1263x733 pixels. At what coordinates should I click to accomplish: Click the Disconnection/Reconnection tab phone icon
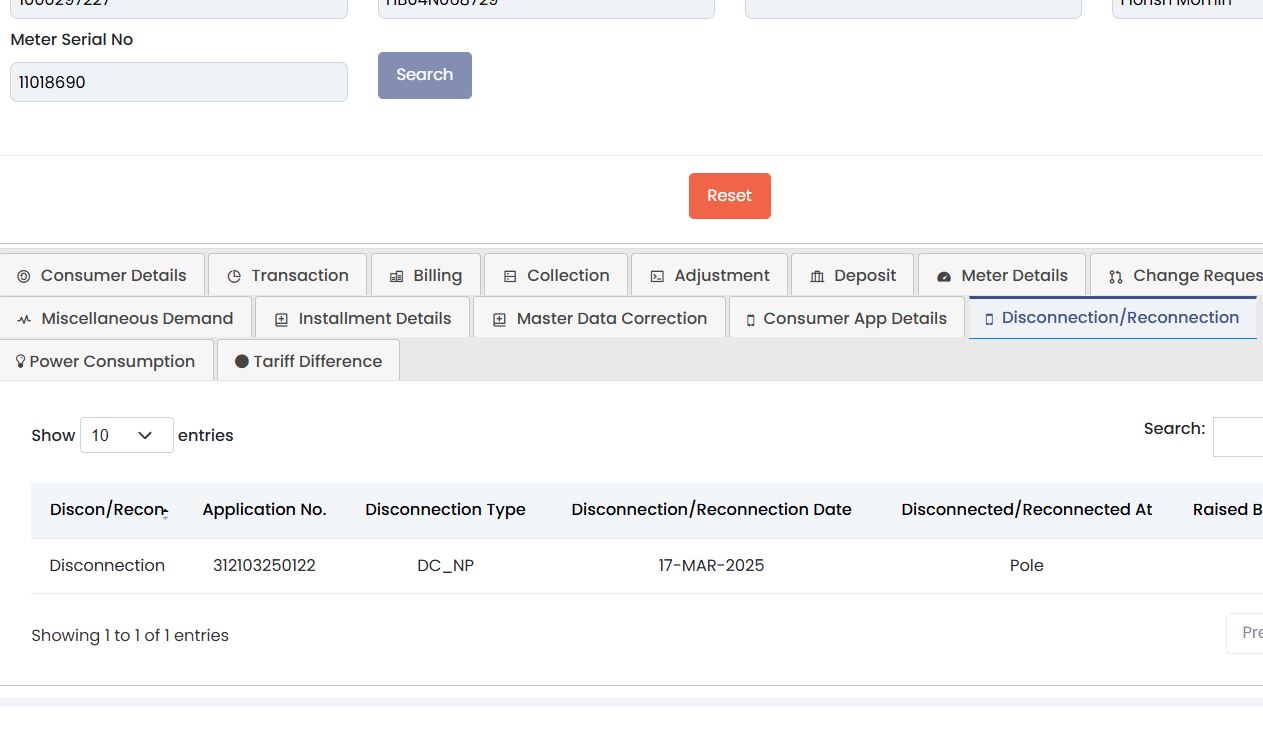[989, 319]
